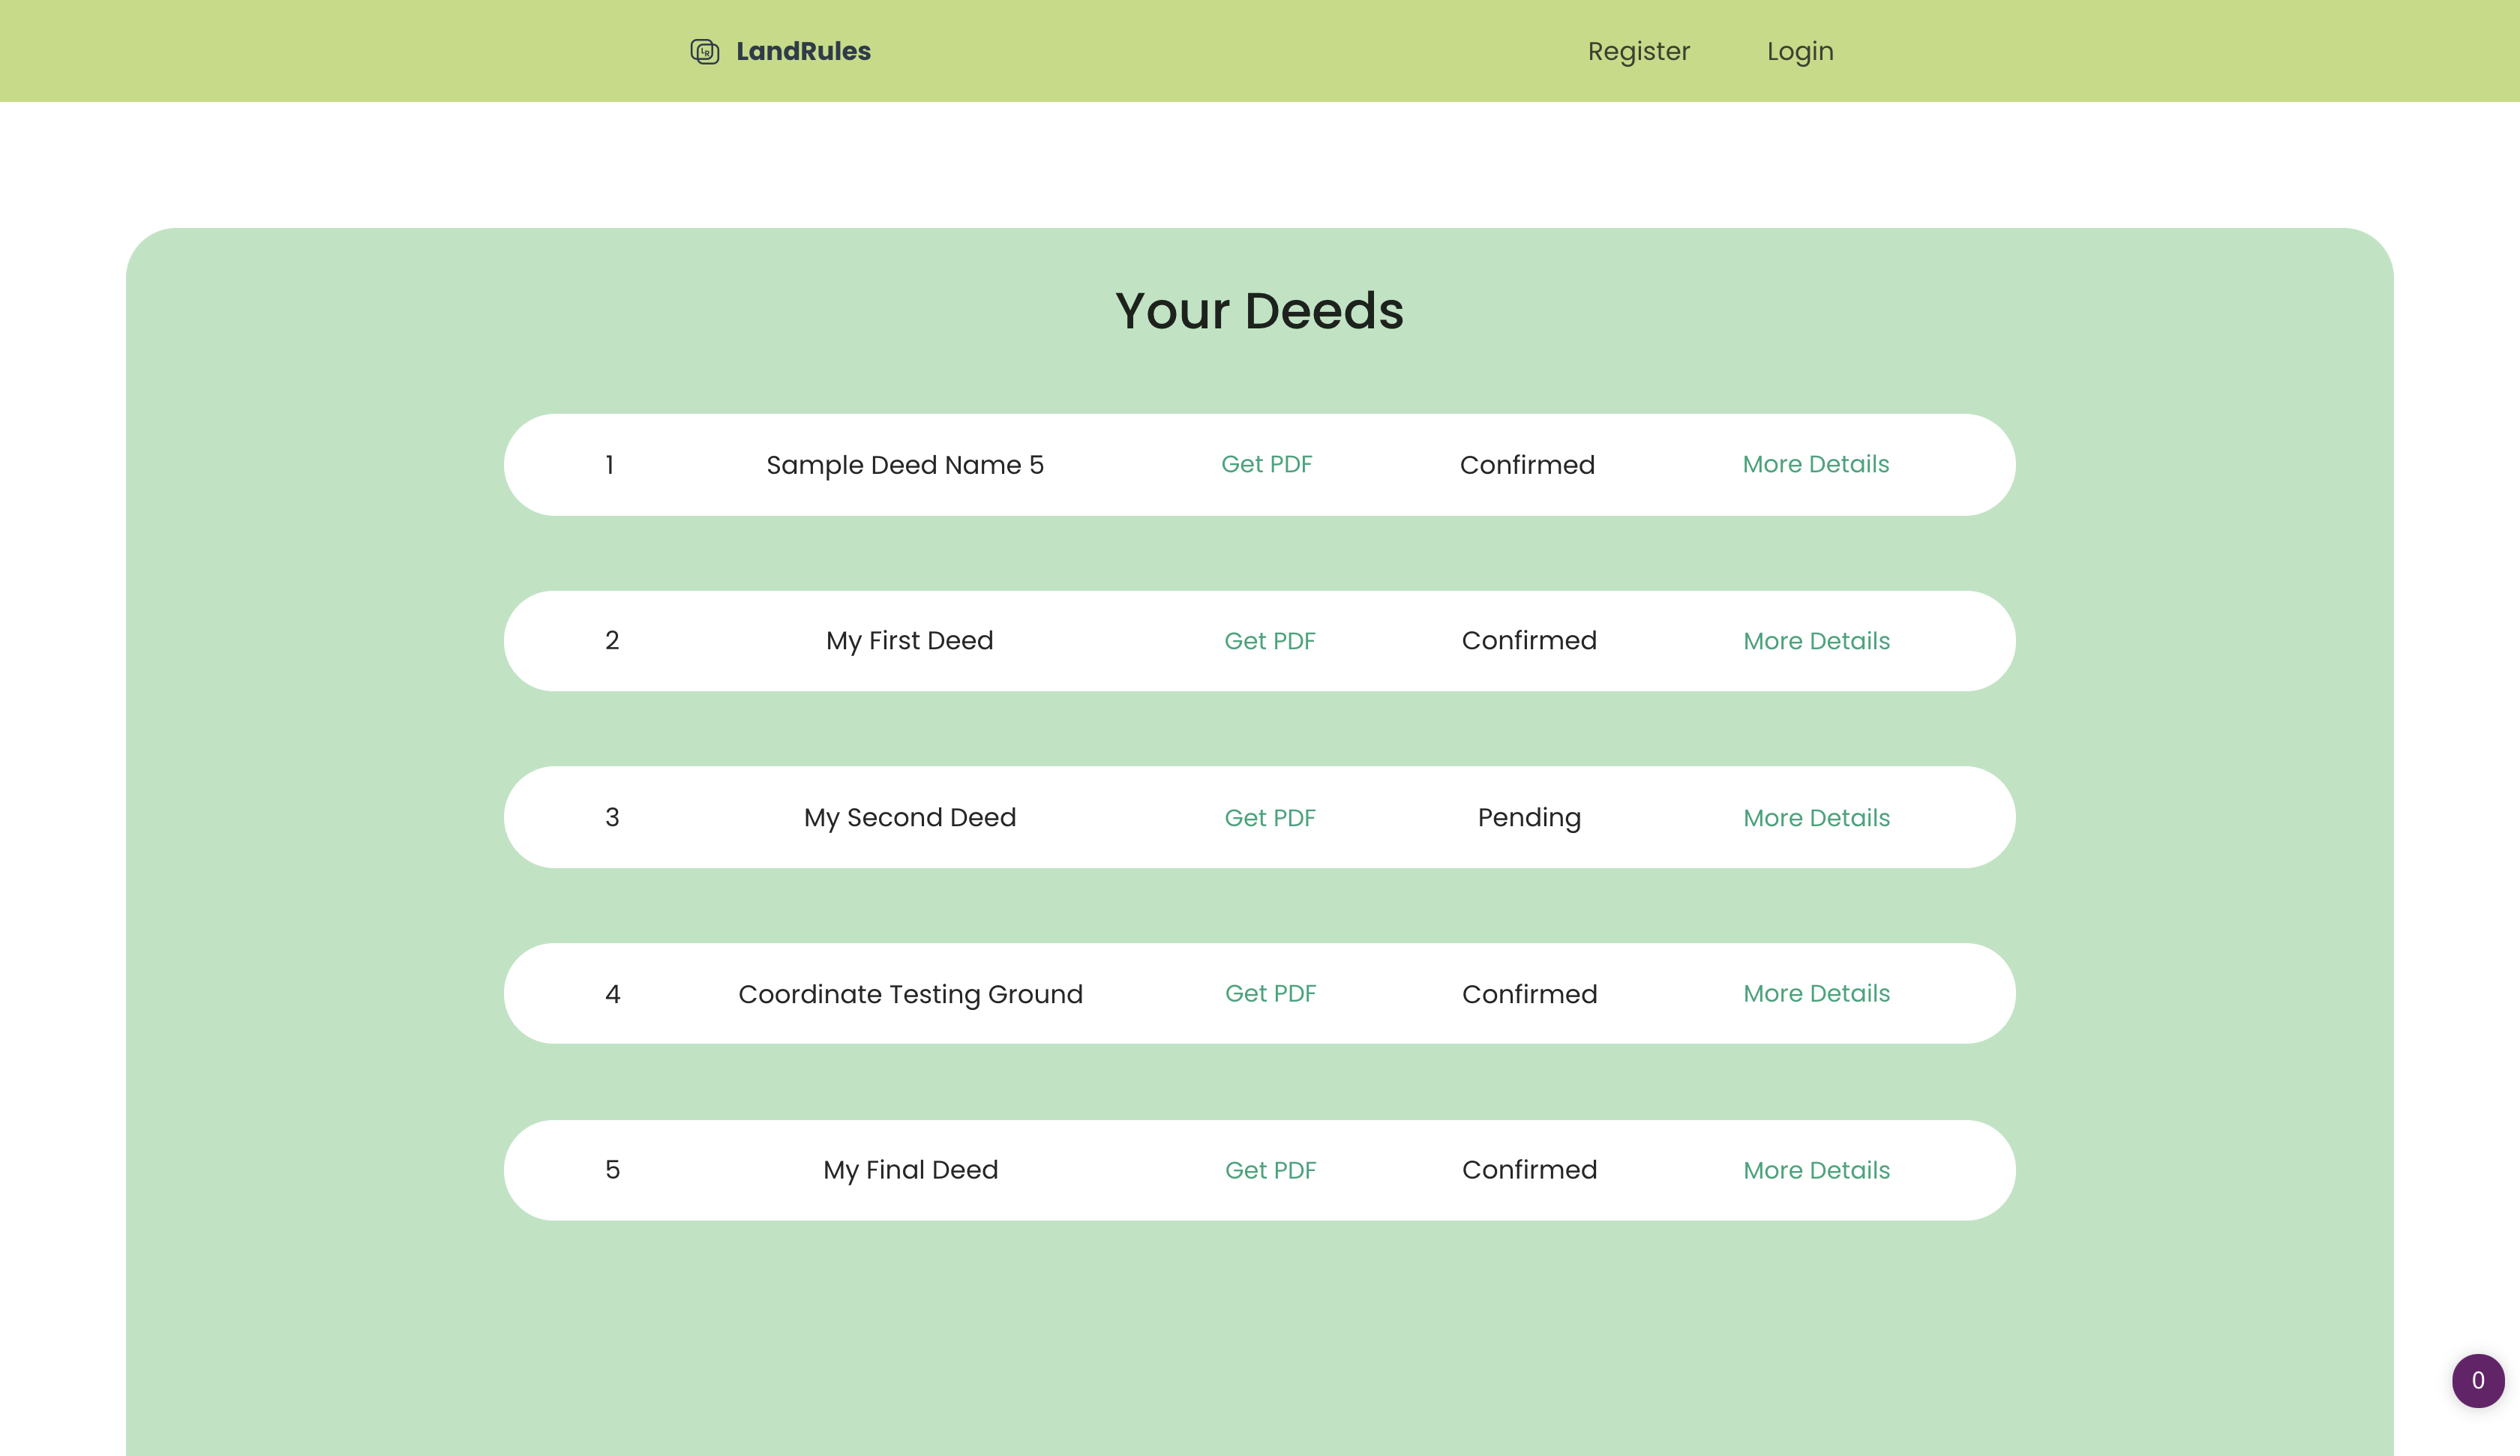Open More Details for My Final Deed
Image resolution: width=2520 pixels, height=1456 pixels.
coord(1816,1170)
